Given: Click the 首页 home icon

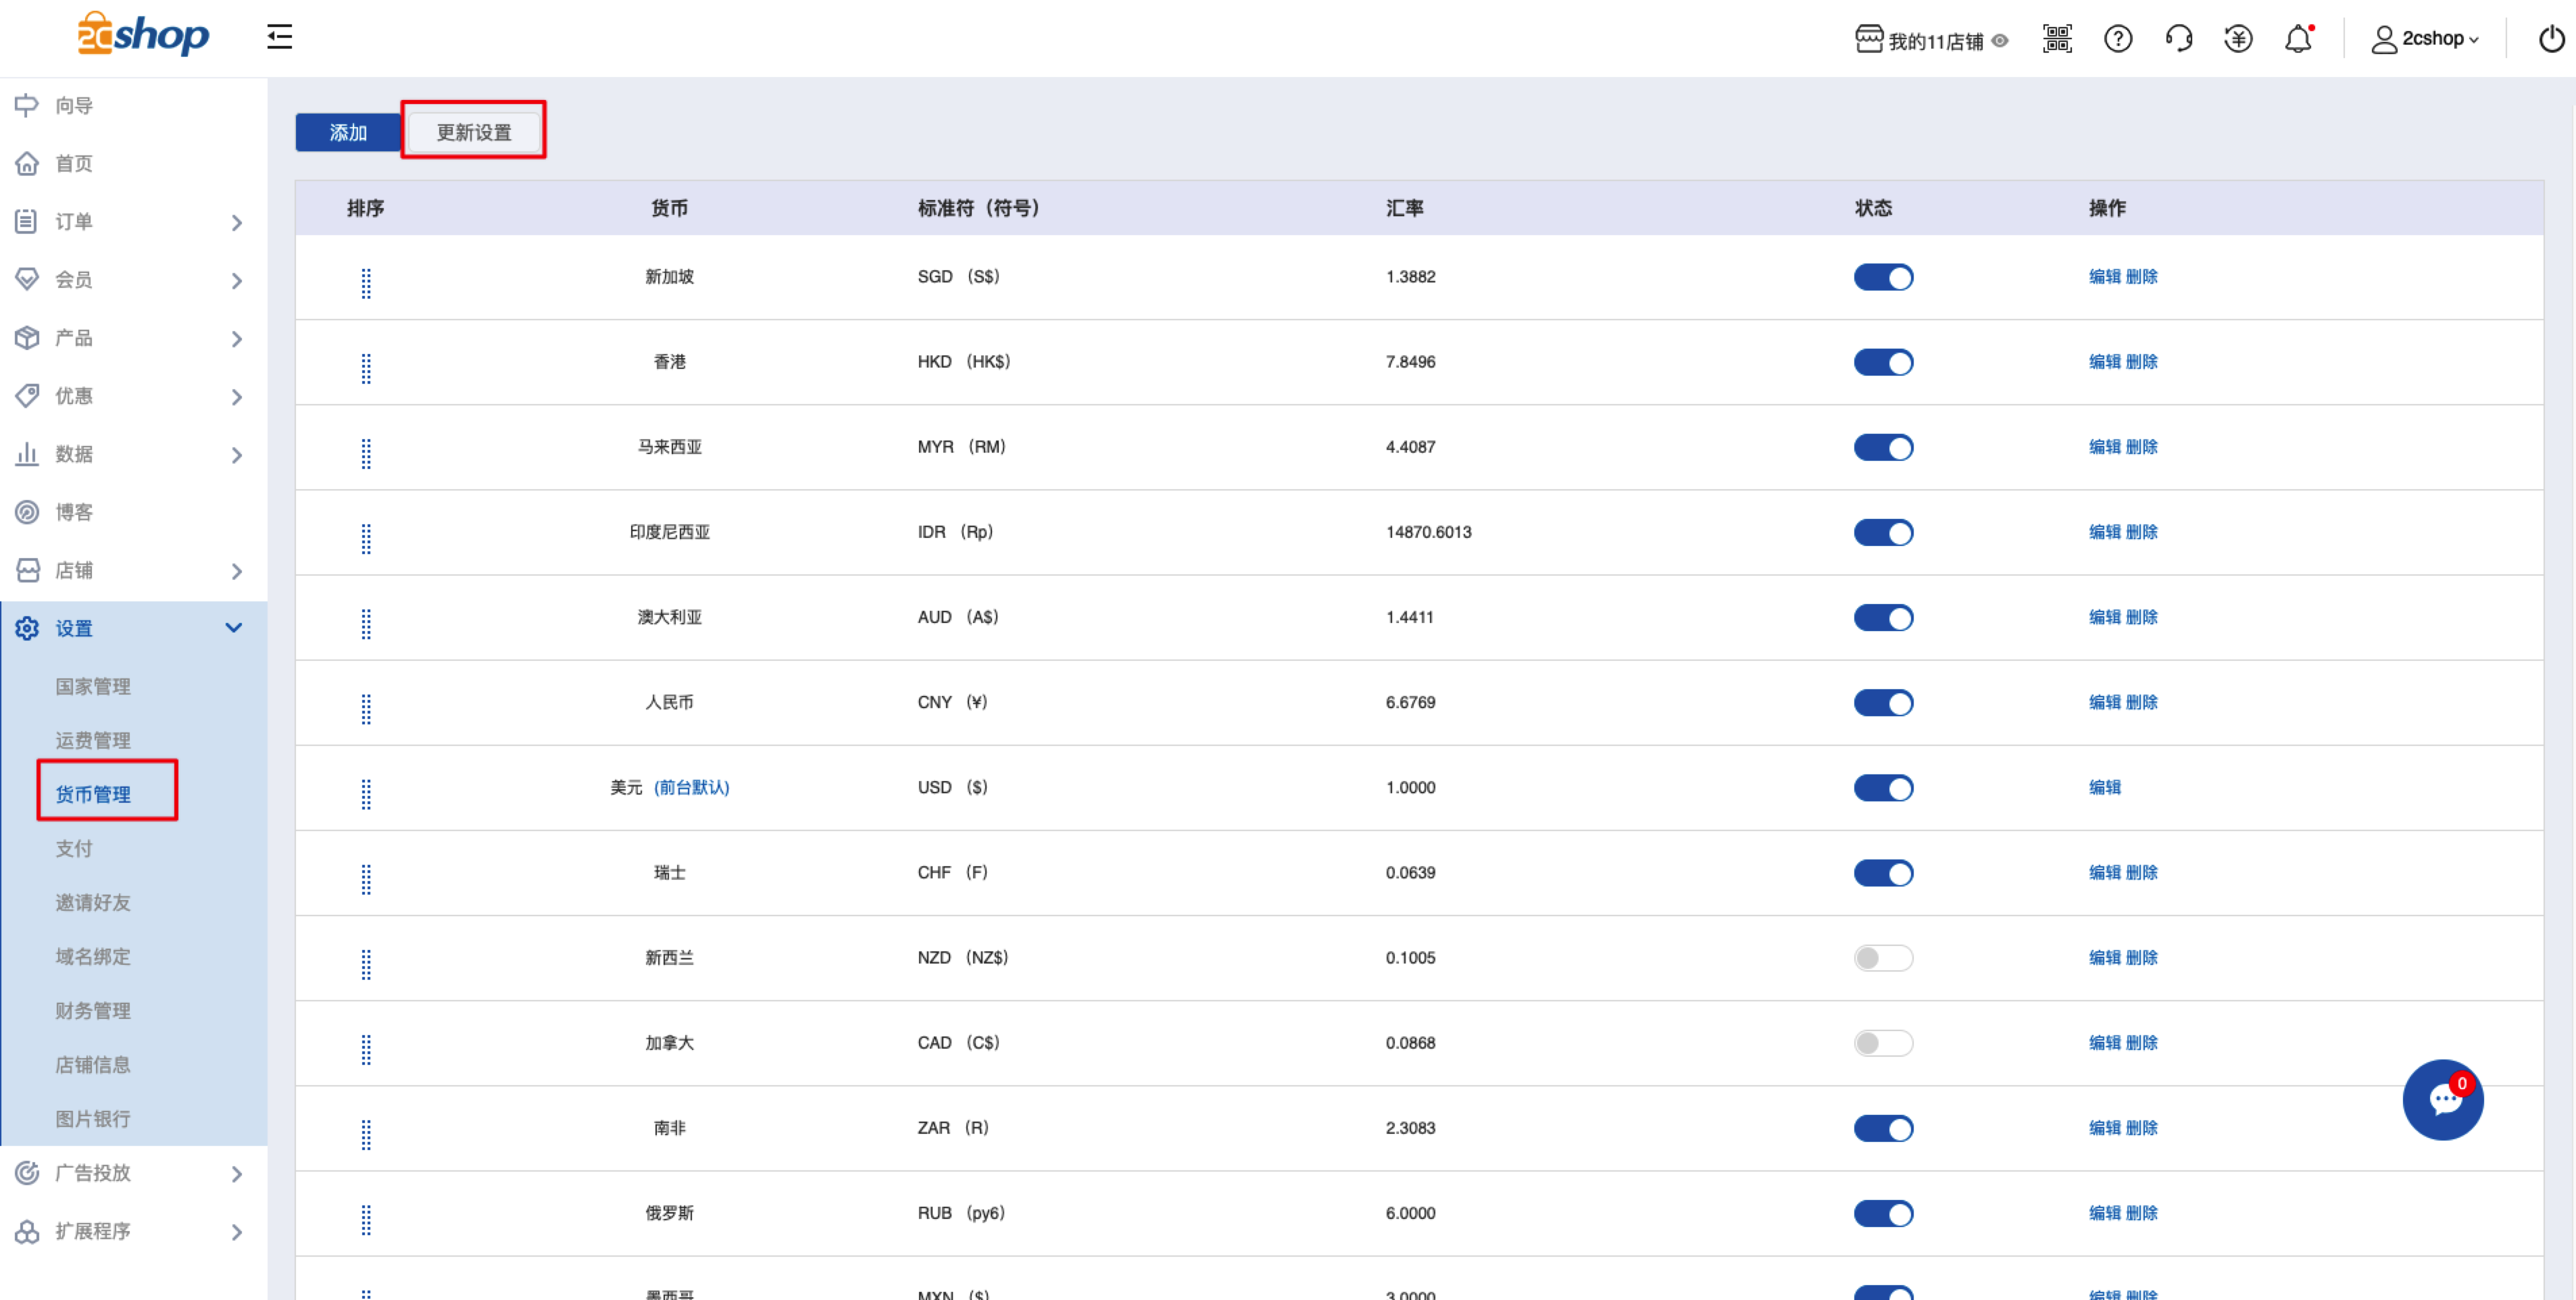Looking at the screenshot, I should pyautogui.click(x=27, y=163).
